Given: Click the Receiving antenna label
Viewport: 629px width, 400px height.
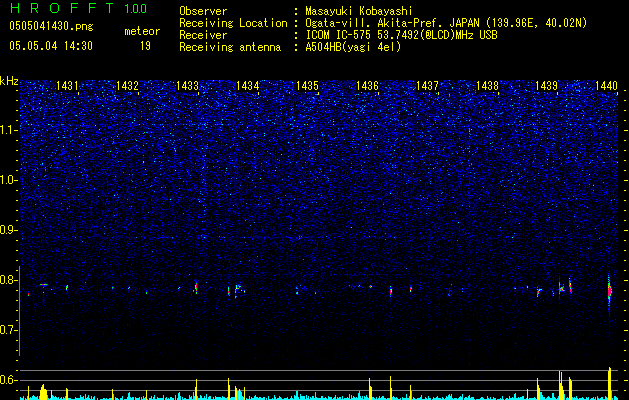Looking at the screenshot, I should [230, 47].
